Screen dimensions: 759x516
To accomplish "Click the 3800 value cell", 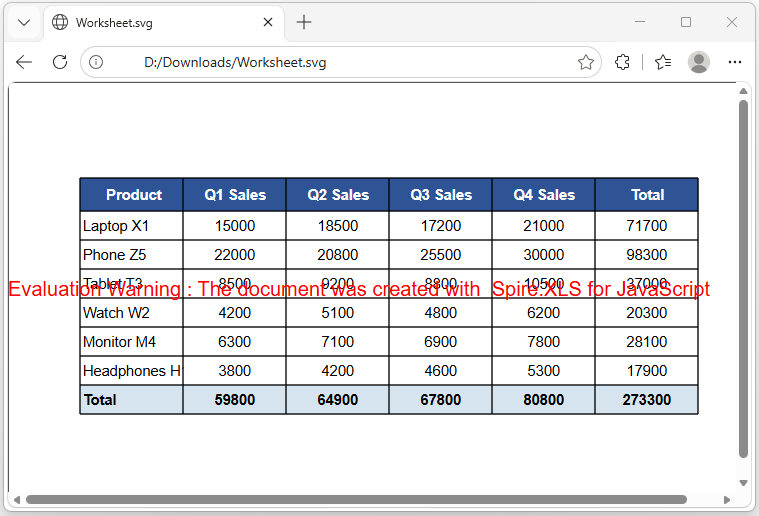I will point(235,371).
